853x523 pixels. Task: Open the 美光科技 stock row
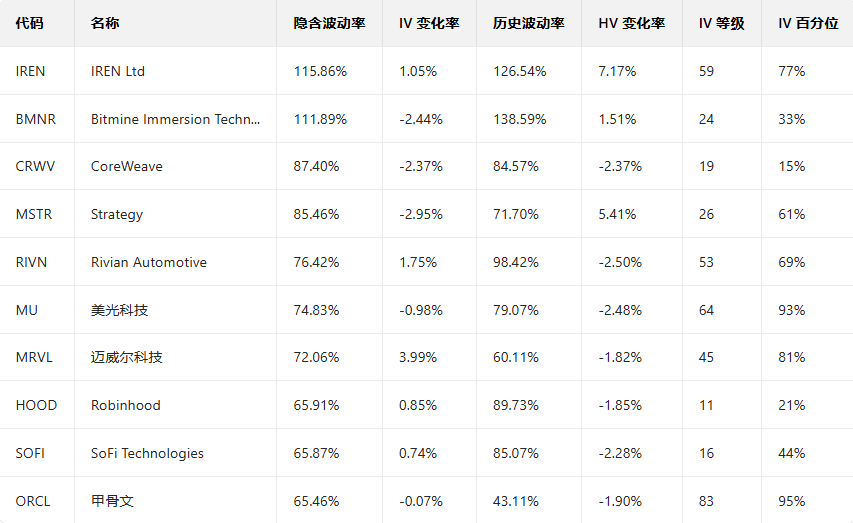point(119,310)
